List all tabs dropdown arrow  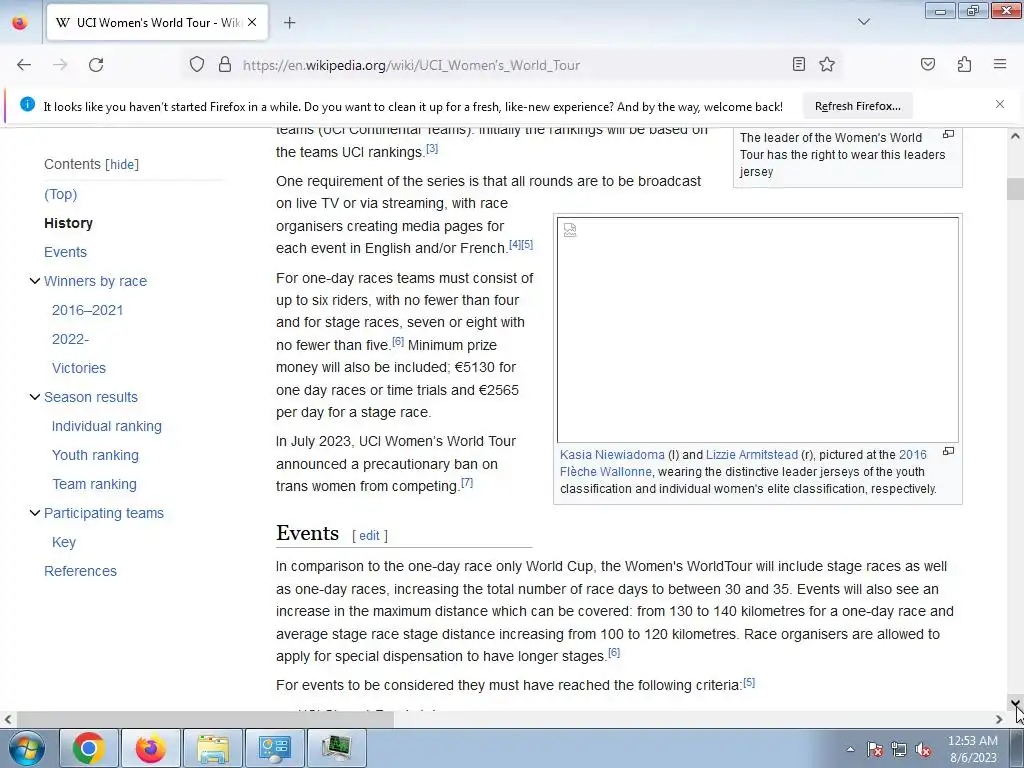(x=863, y=22)
